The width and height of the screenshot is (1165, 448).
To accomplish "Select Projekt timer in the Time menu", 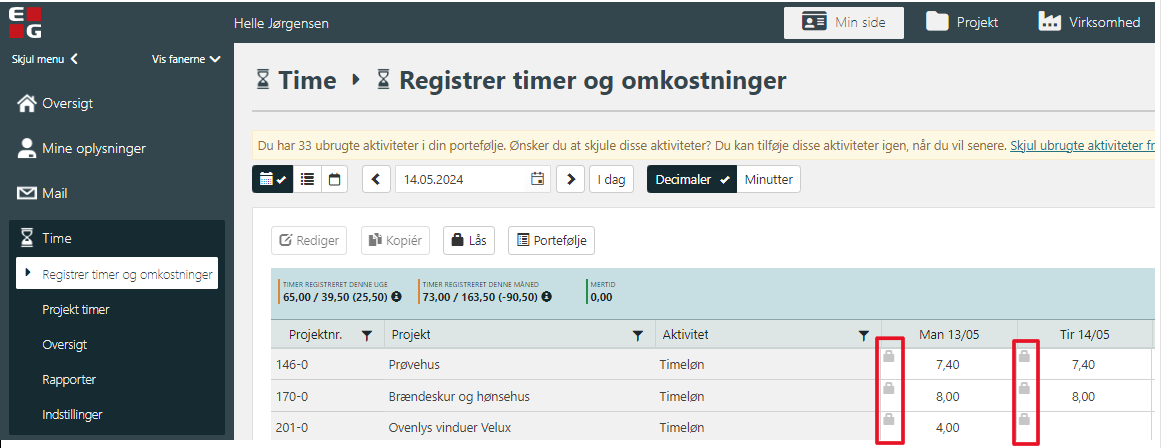I will pyautogui.click(x=76, y=310).
